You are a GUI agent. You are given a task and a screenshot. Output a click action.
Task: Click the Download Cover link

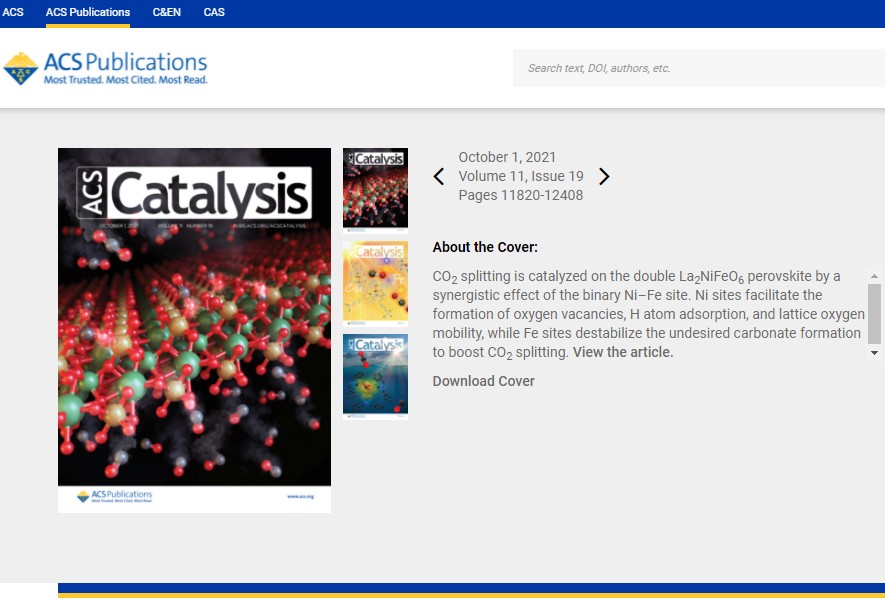tap(483, 381)
